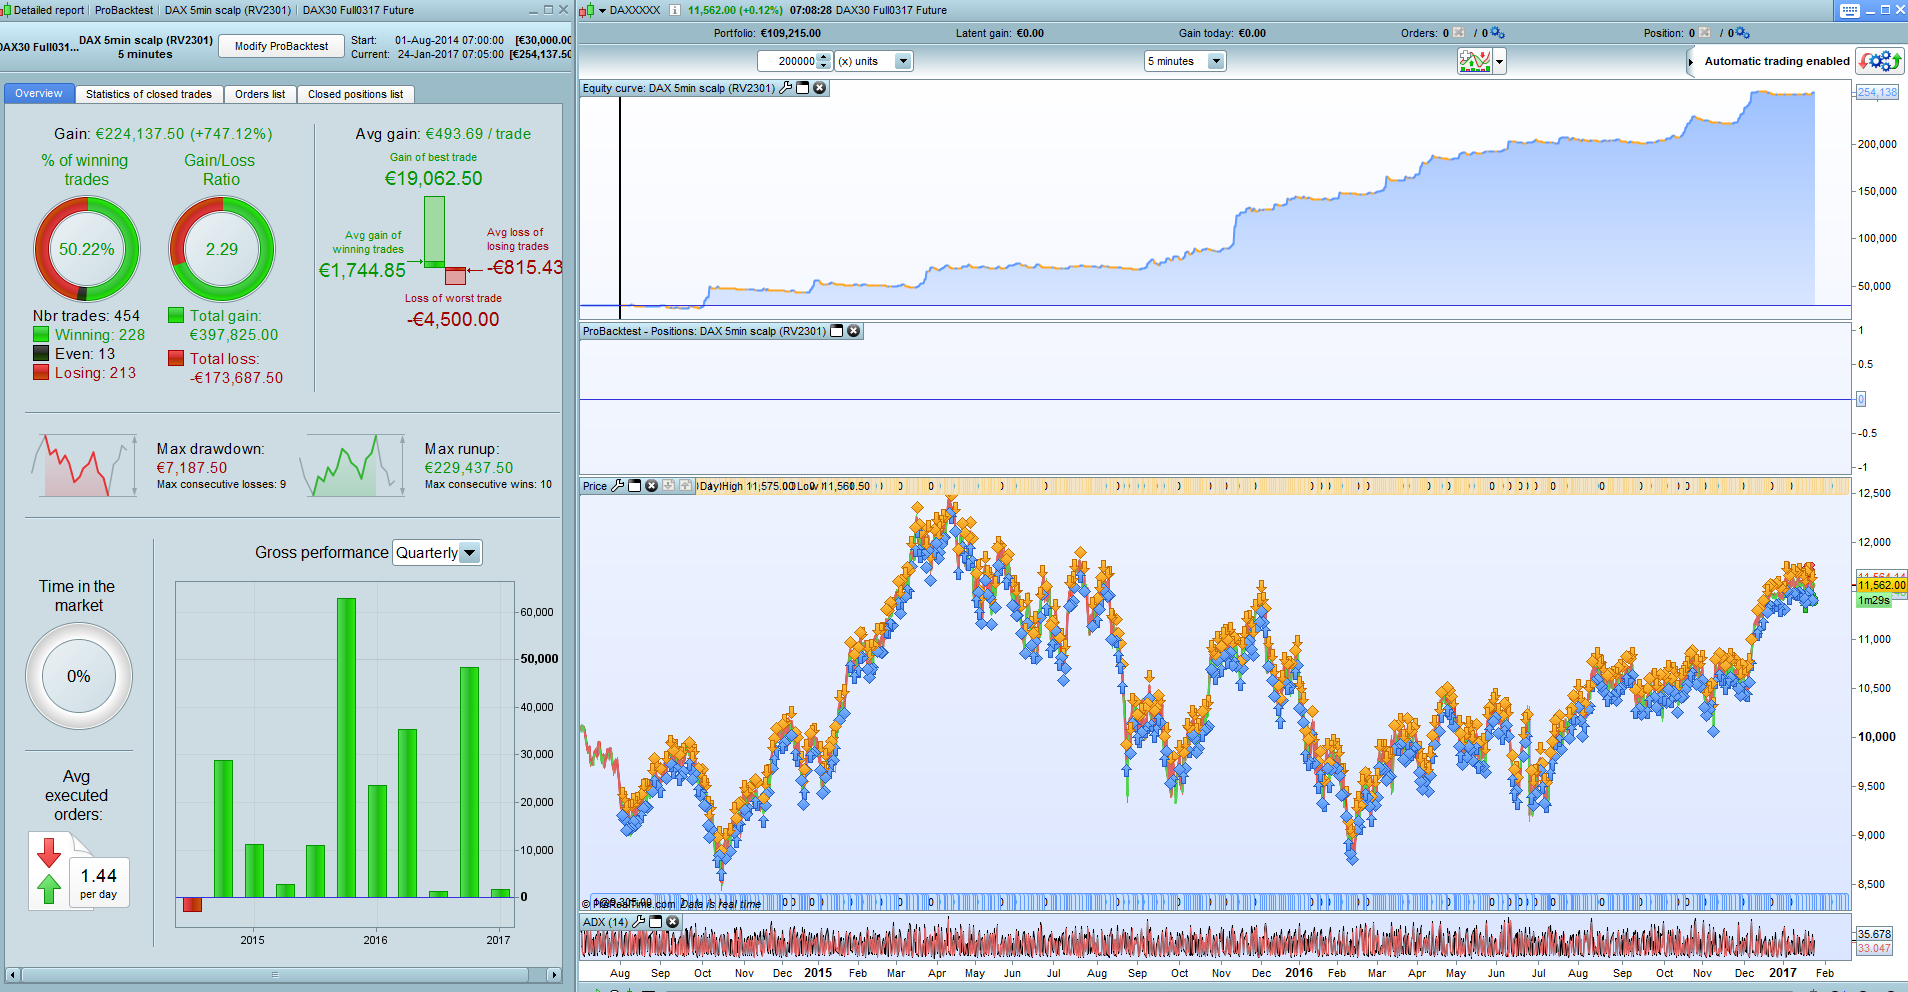Image resolution: width=1908 pixels, height=992 pixels.
Task: Click the Max drawdown sparkline thumbnail
Action: point(84,465)
